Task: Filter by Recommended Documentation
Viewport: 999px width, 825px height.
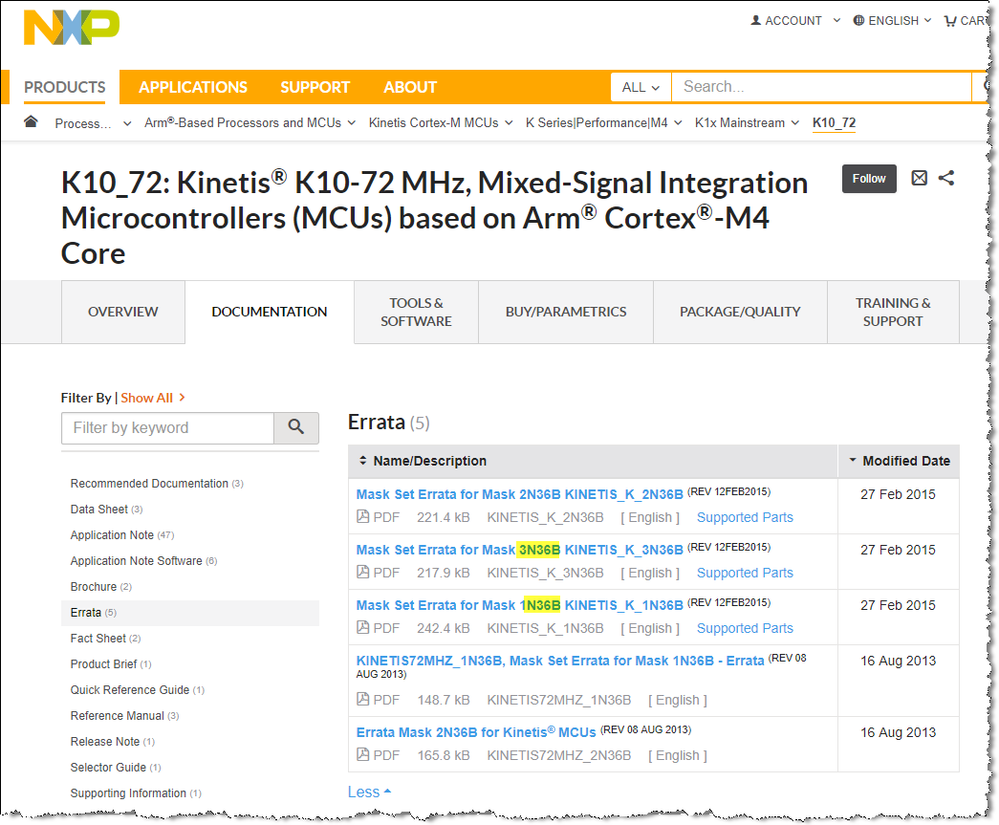Action: coord(157,484)
